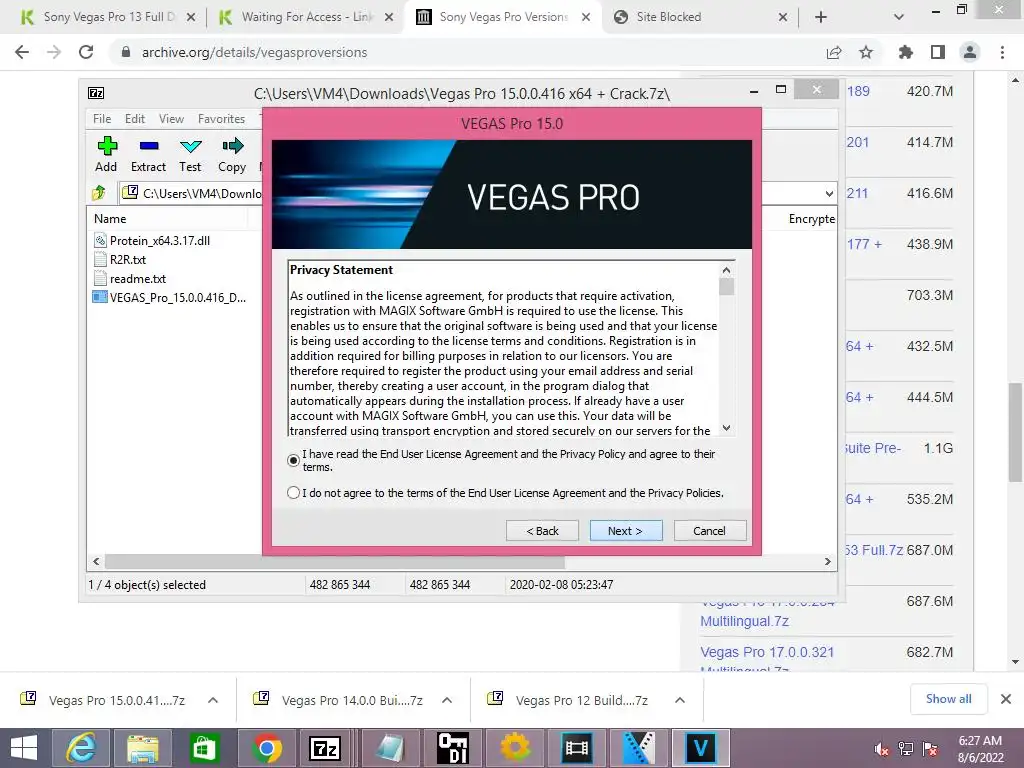Open the tab search dropdown
Image resolution: width=1024 pixels, height=768 pixels.
tap(899, 17)
